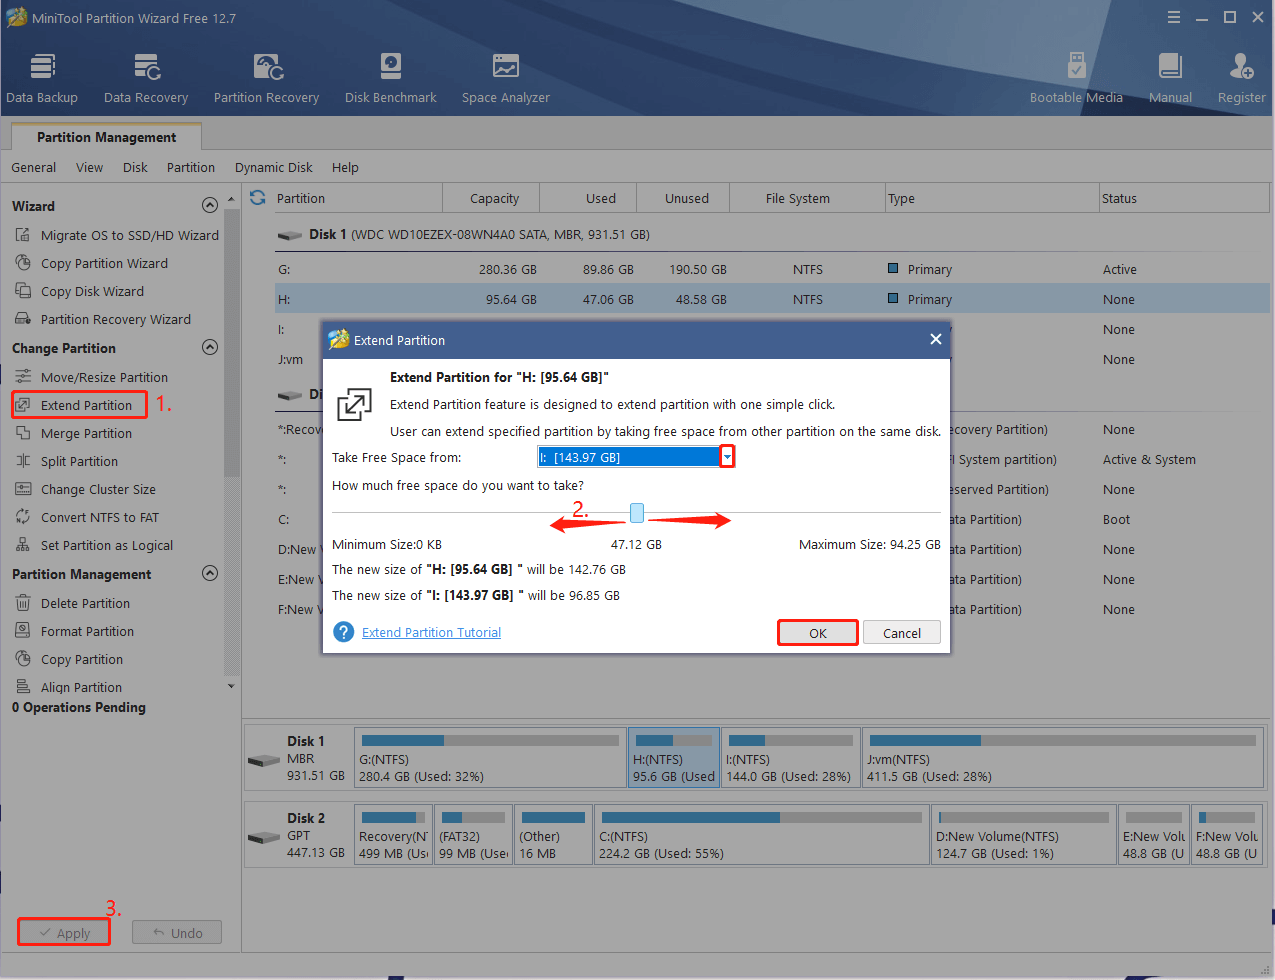Select Align Partition
This screenshot has width=1275, height=980.
pos(68,687)
